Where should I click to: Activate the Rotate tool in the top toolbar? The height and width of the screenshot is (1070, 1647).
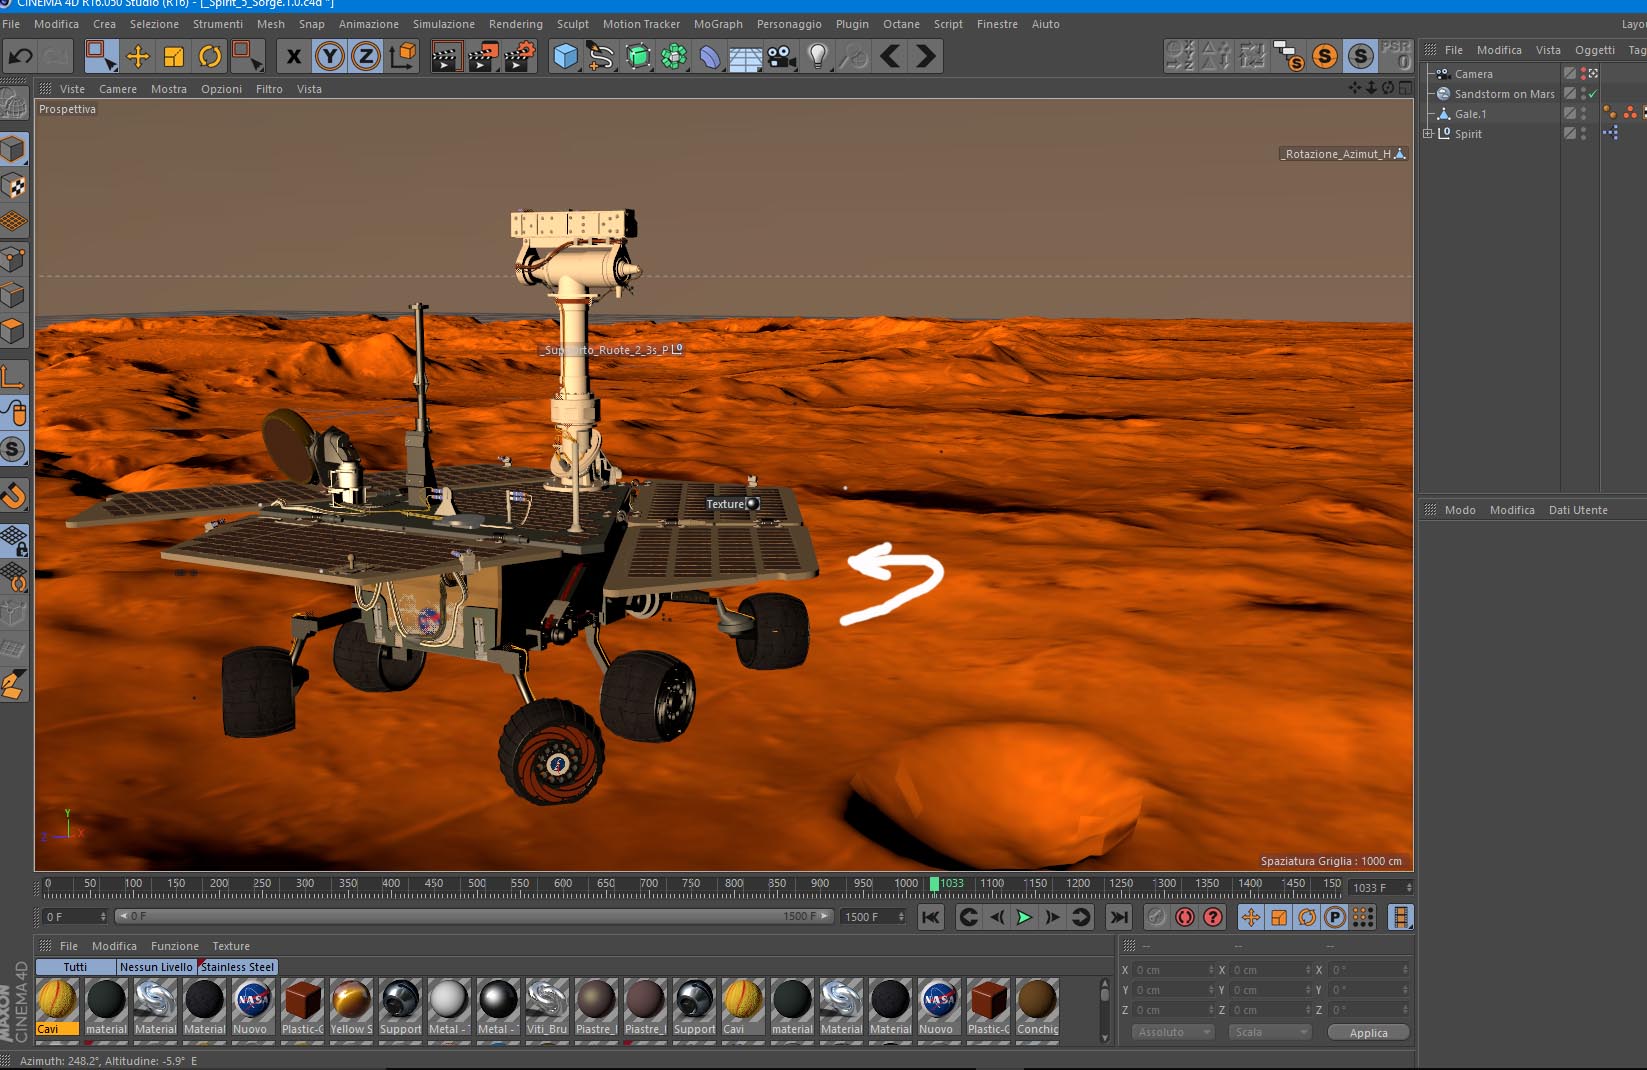pyautogui.click(x=210, y=56)
